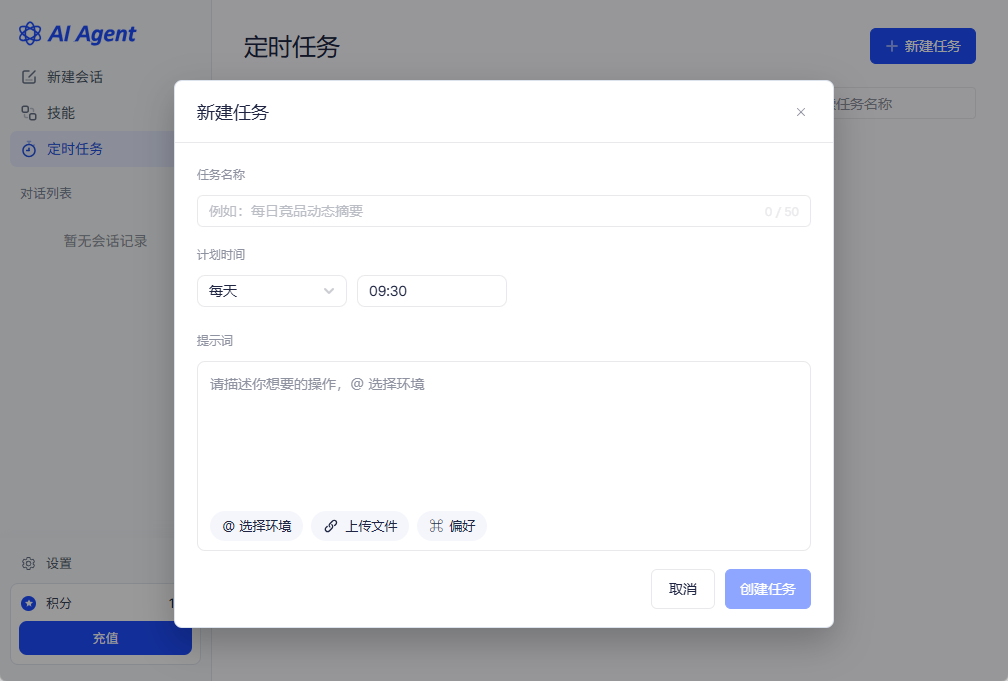Image resolution: width=1008 pixels, height=681 pixels.
Task: Click the new conversation pencil icon
Action: [29, 77]
